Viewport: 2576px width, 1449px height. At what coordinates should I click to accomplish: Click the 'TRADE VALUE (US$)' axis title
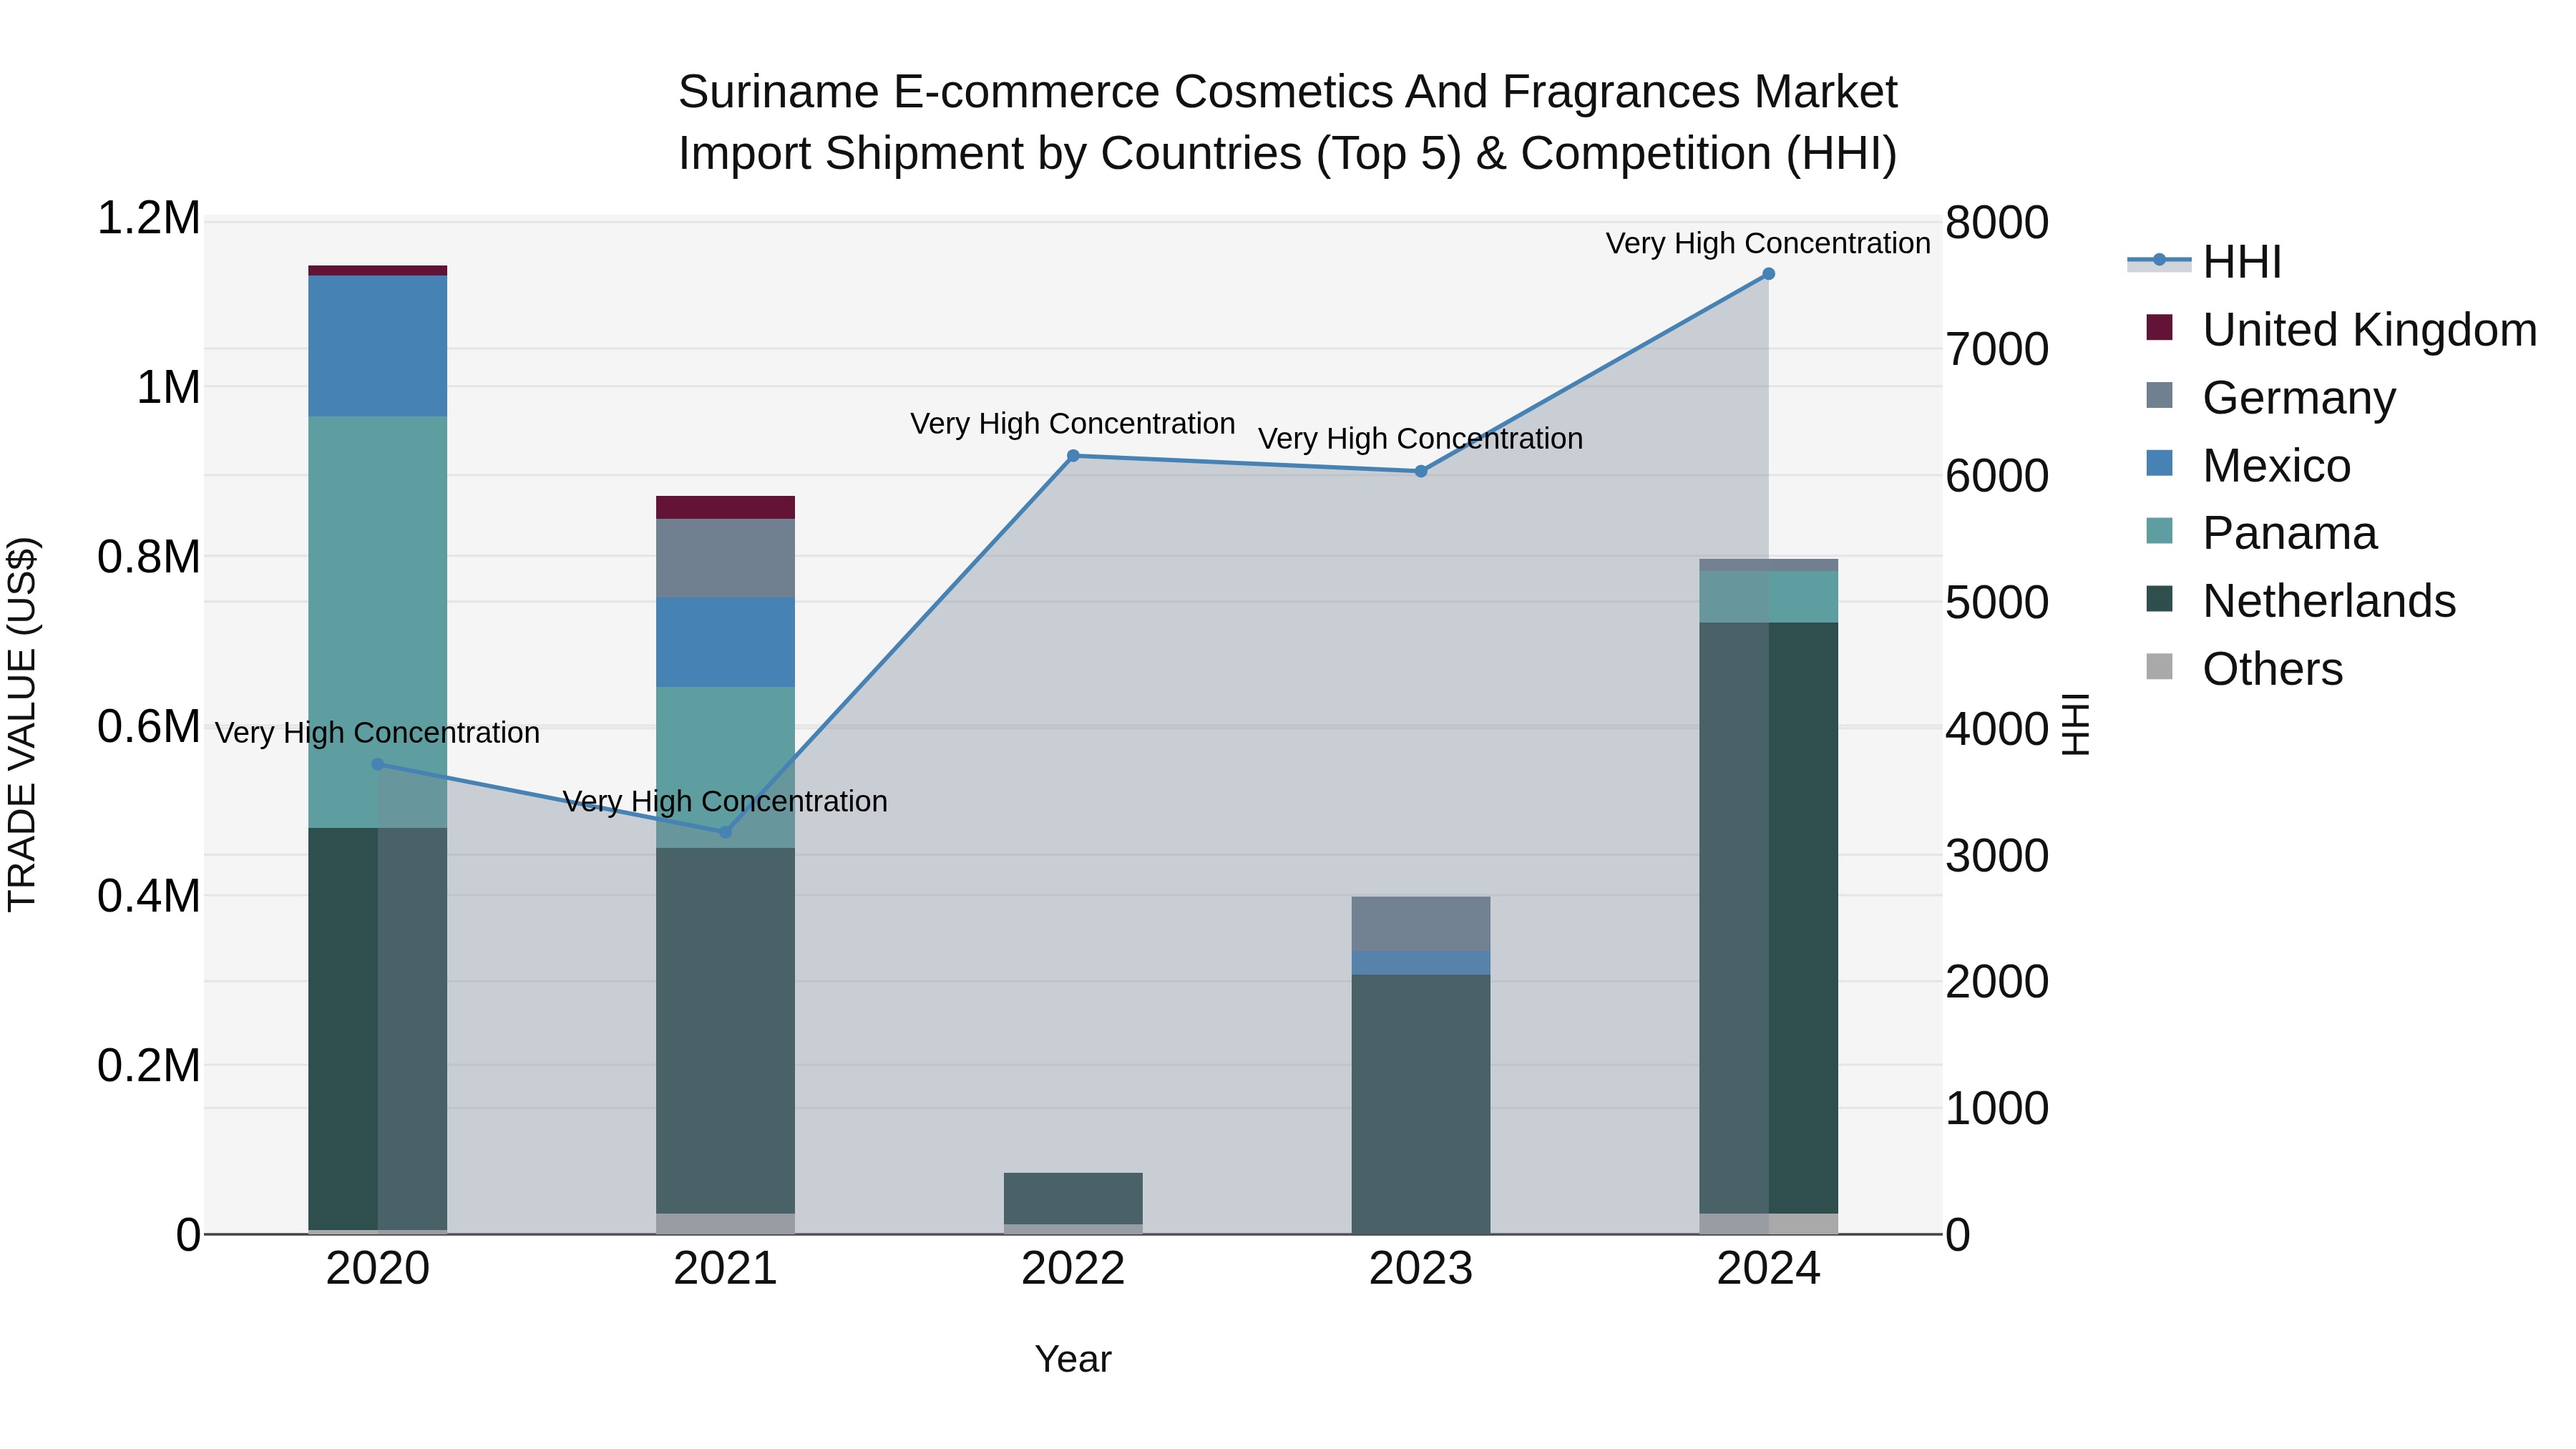[22, 724]
